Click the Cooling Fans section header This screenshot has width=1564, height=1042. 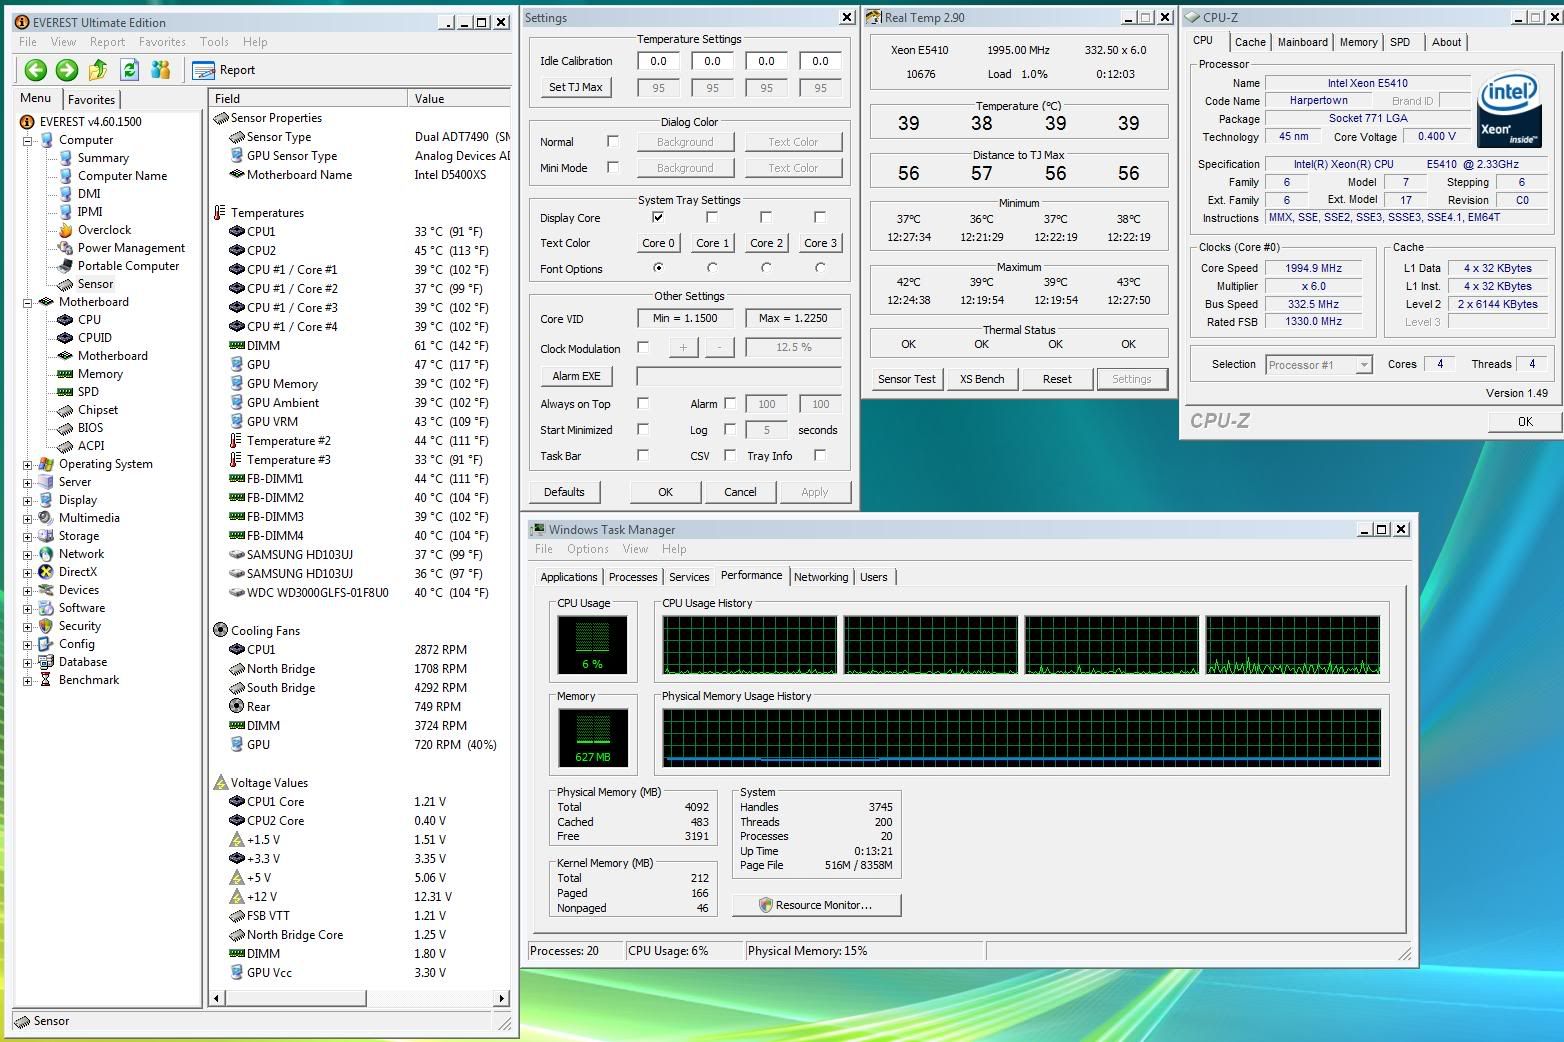click(265, 631)
